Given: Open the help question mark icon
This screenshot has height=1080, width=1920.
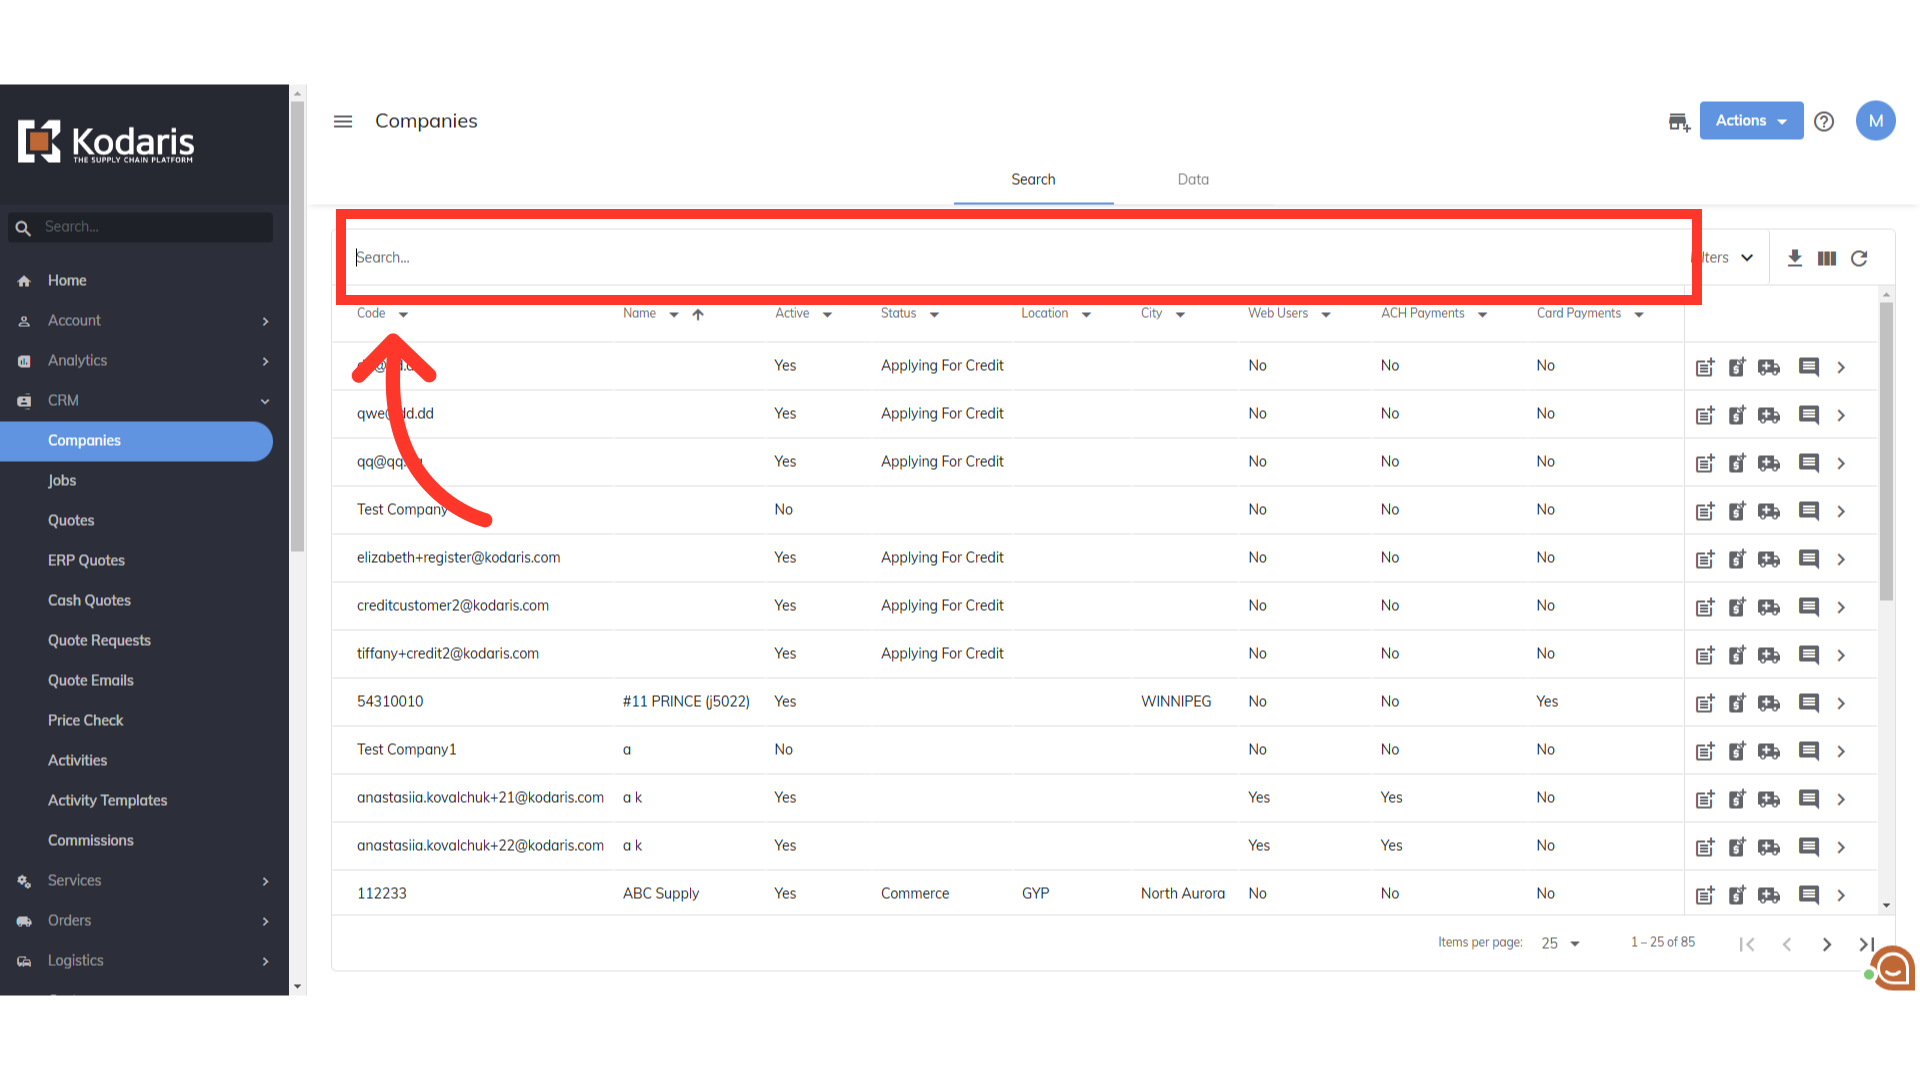Looking at the screenshot, I should [1824, 121].
